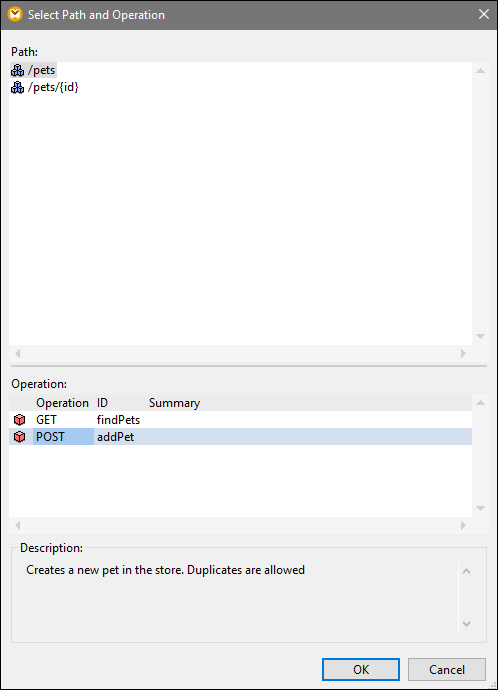Click Path list scroll down arrow
The image size is (498, 690).
[480, 336]
